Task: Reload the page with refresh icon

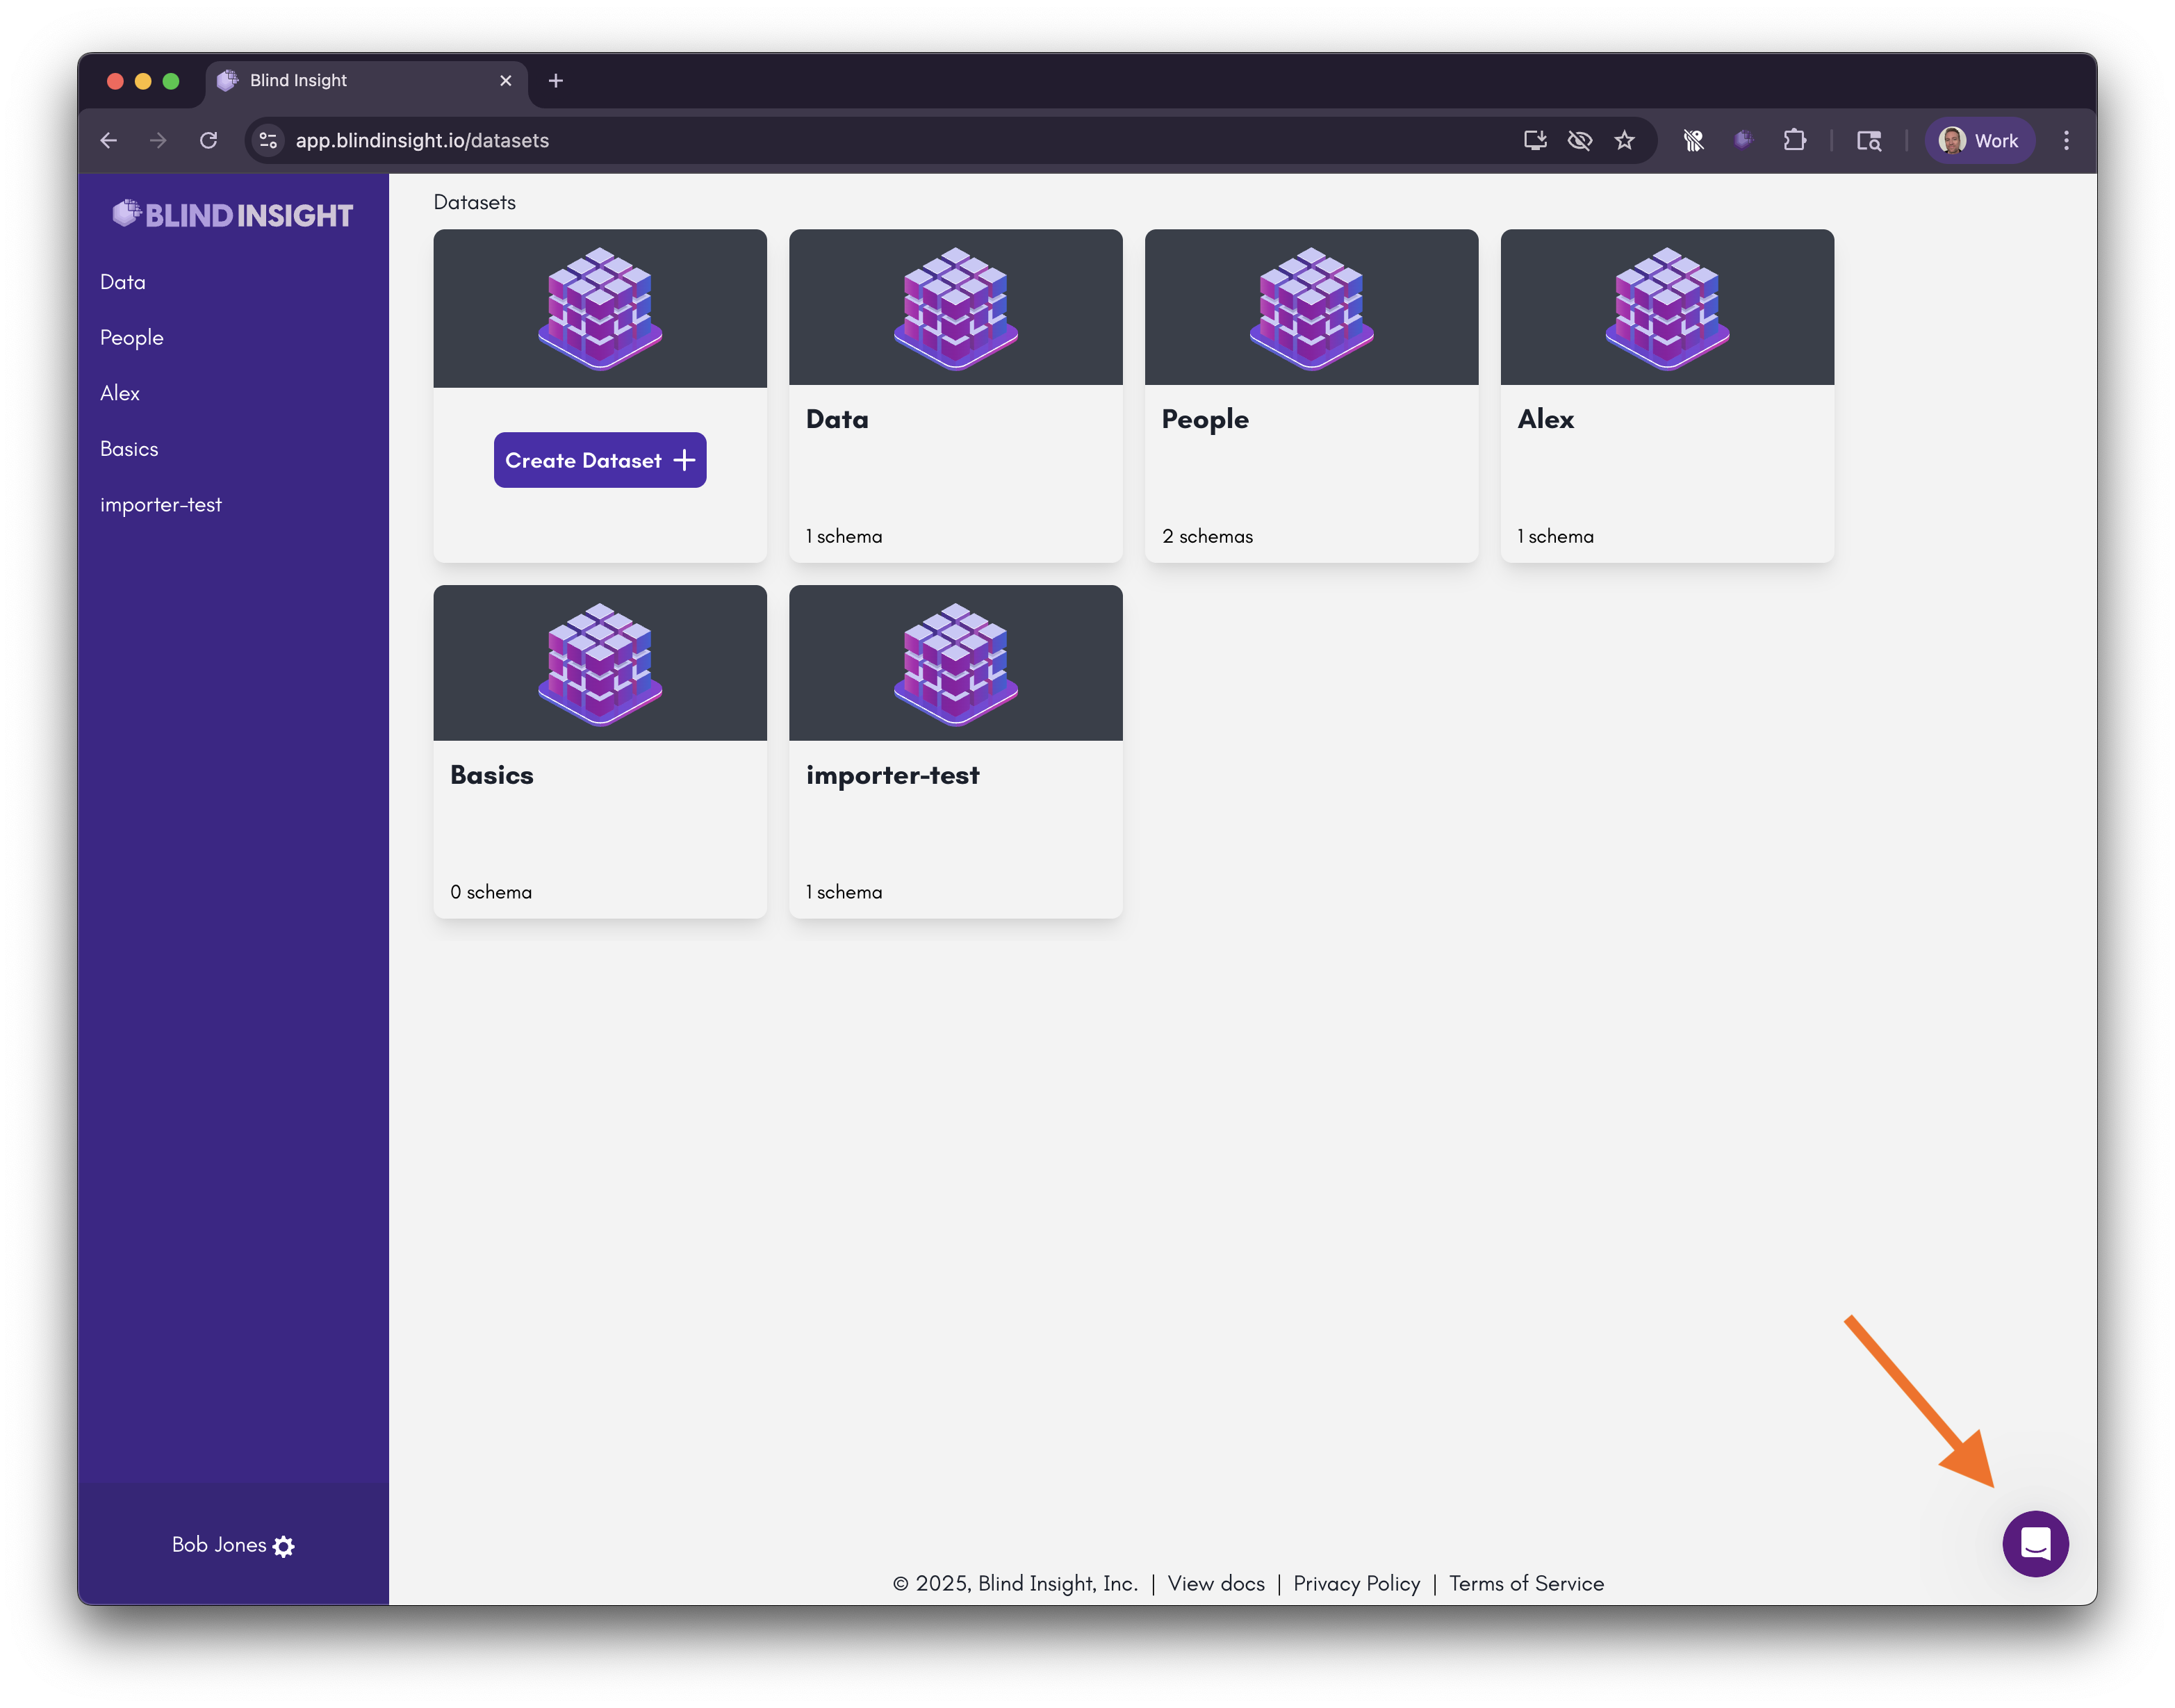Action: tap(208, 140)
